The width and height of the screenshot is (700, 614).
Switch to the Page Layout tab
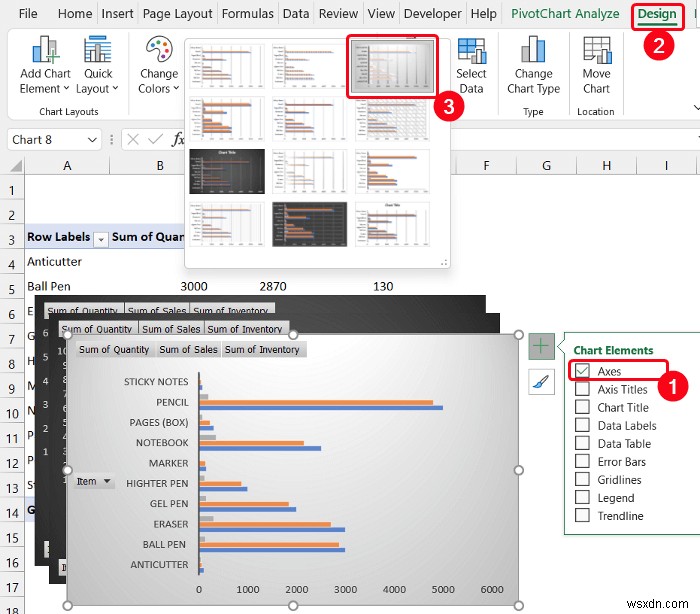pos(177,14)
